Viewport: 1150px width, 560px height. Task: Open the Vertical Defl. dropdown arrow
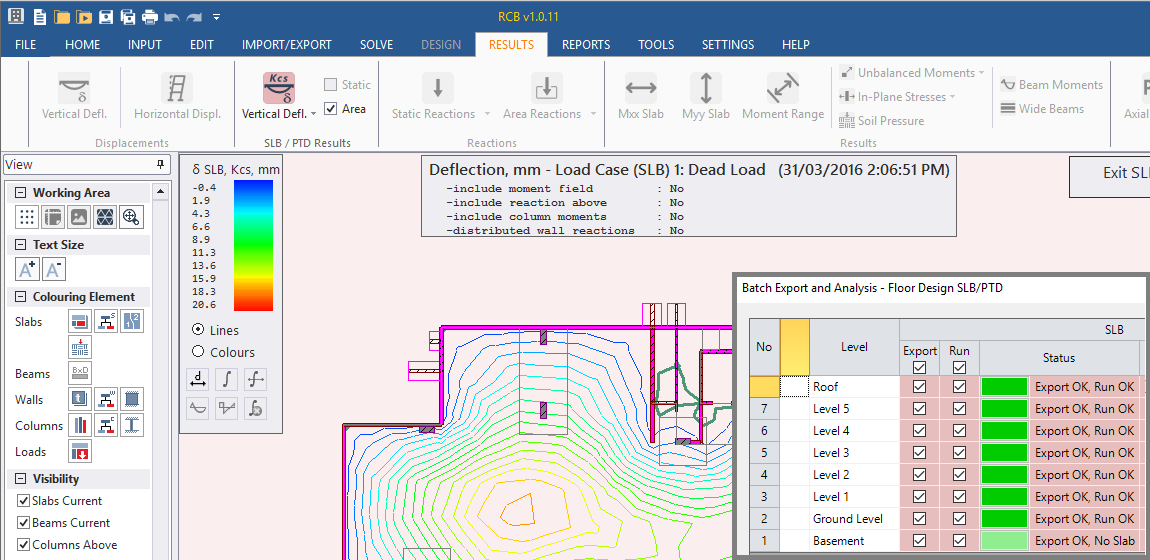(313, 115)
